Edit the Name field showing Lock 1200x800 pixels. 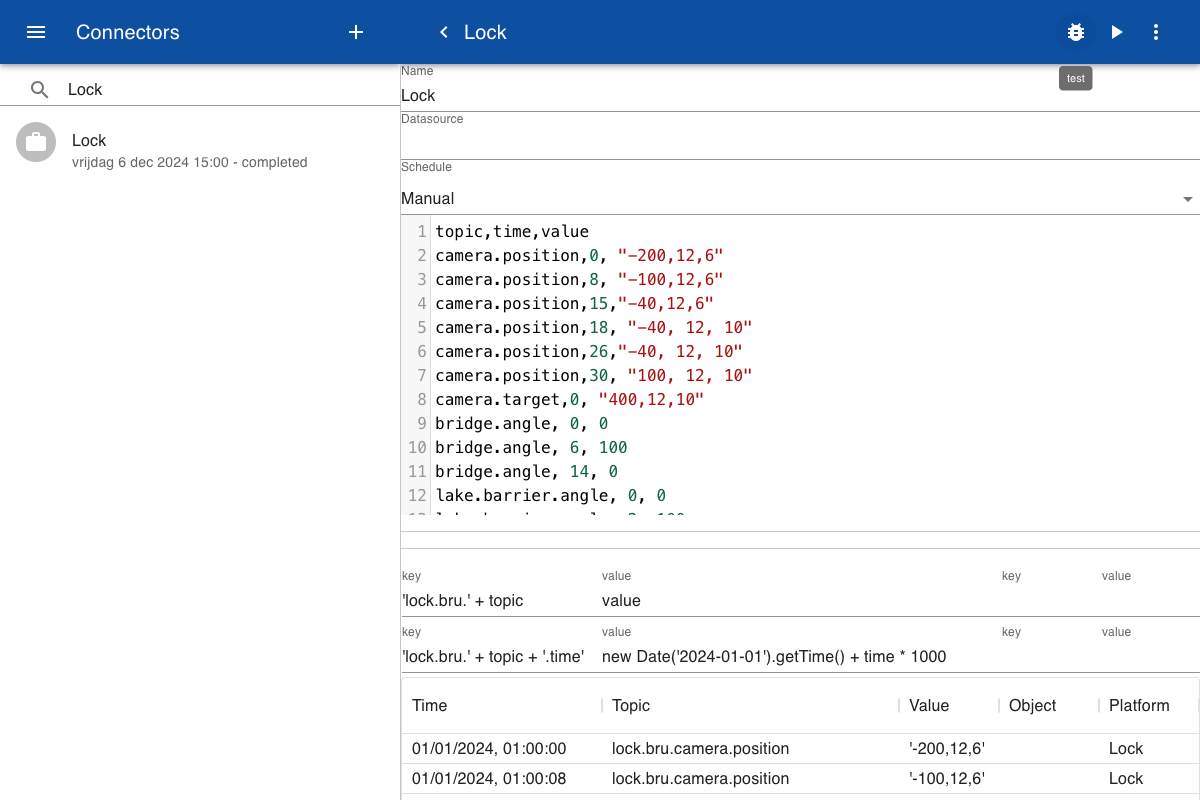pyautogui.click(x=800, y=95)
